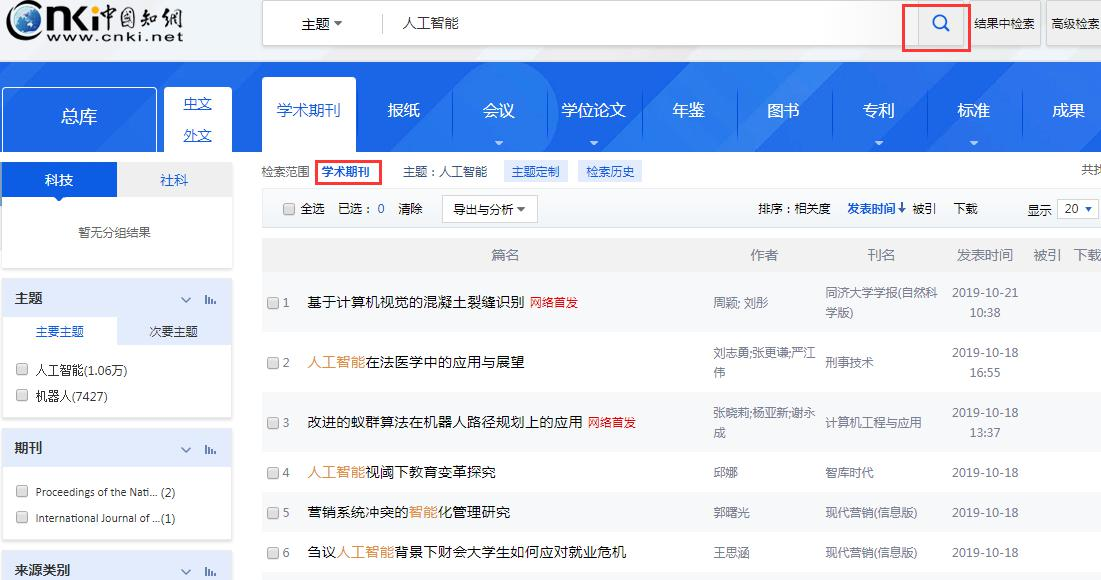Check the 人工智能(1.06万) topic checkbox
The height and width of the screenshot is (580, 1101).
click(21, 369)
